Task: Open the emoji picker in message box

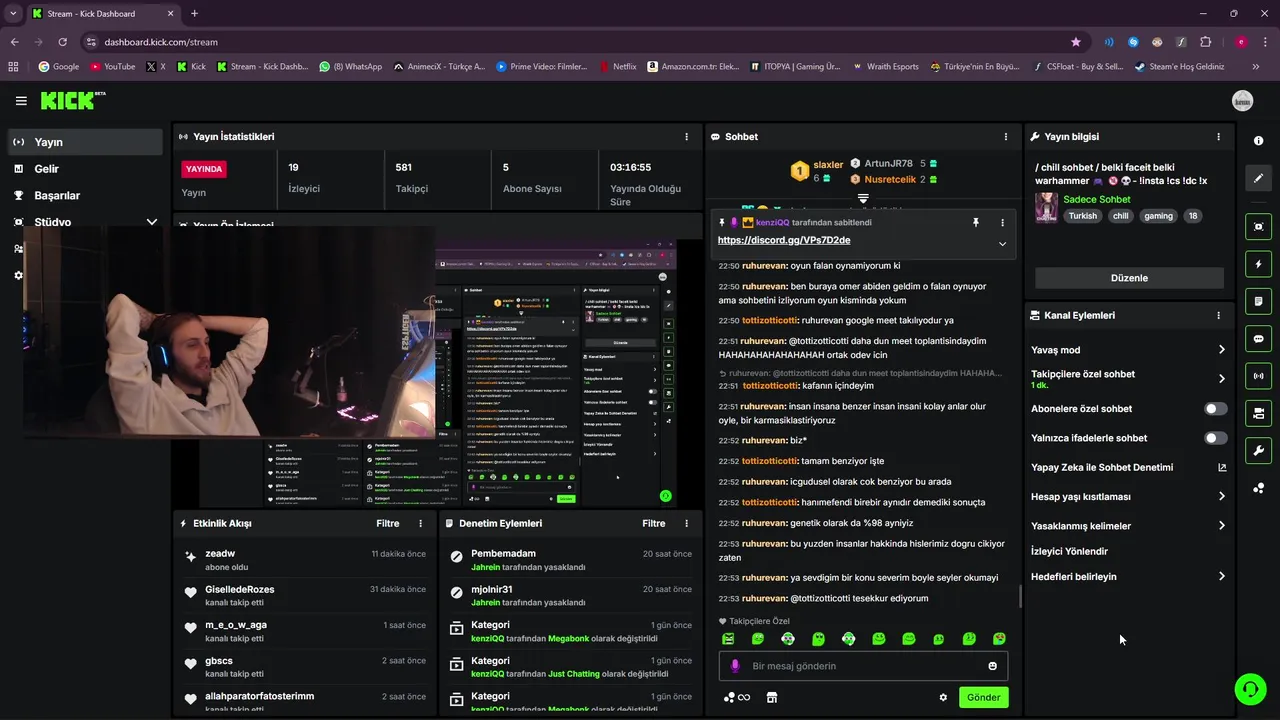Action: (992, 666)
